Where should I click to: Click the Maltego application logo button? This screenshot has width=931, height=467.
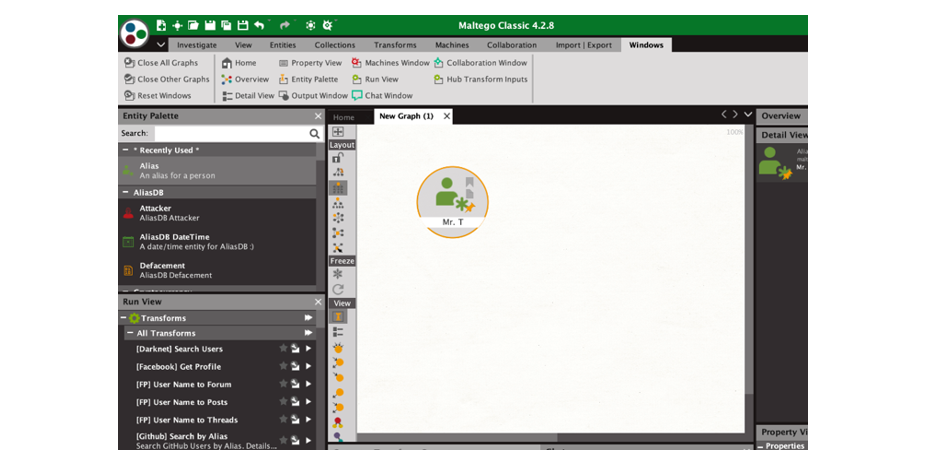(x=134, y=34)
